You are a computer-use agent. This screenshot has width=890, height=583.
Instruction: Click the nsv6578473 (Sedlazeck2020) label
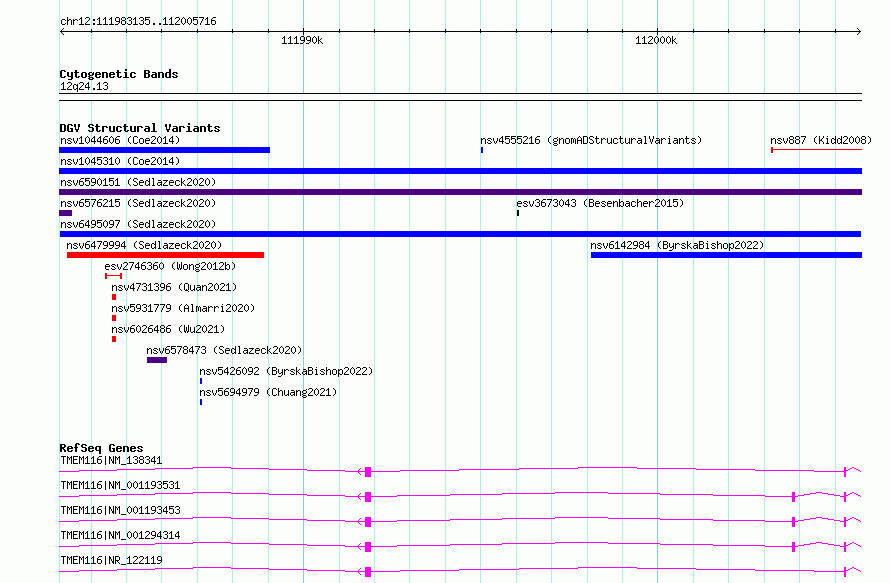coord(224,350)
